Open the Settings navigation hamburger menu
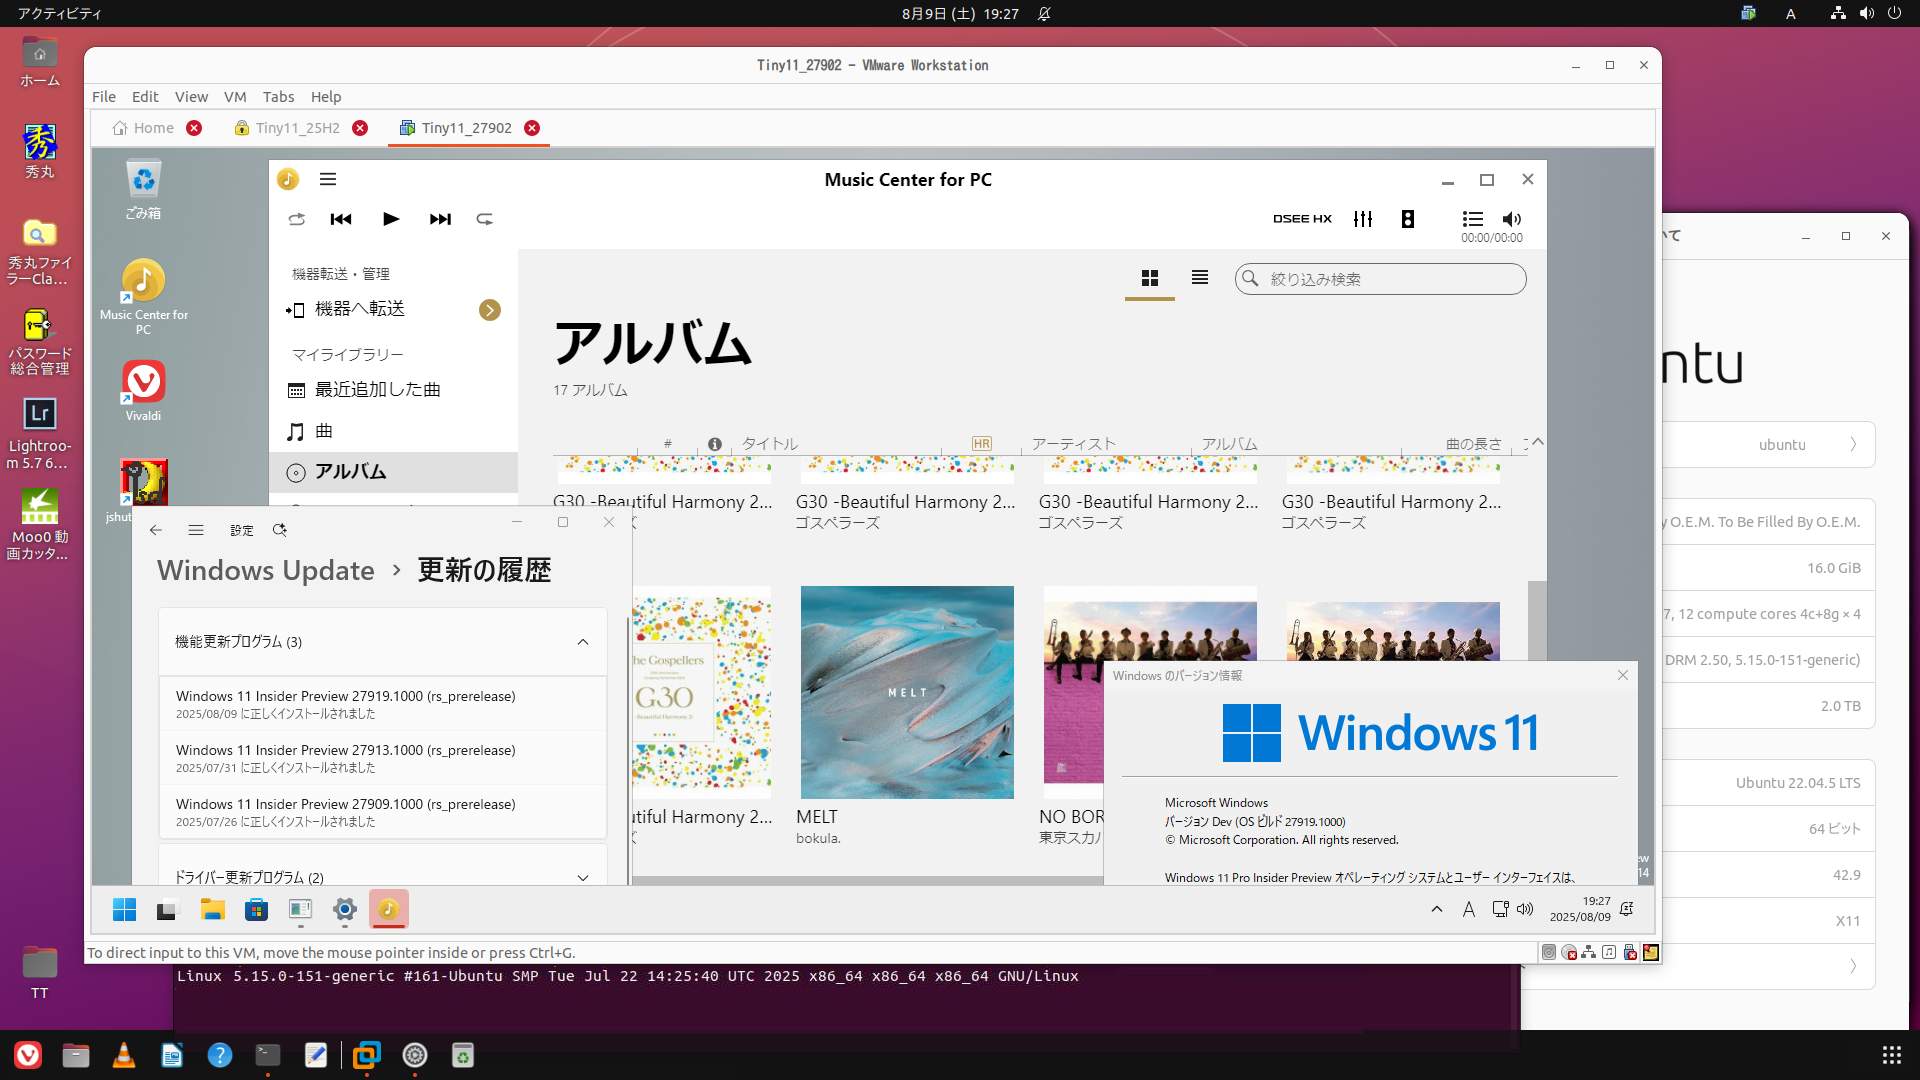 196,530
